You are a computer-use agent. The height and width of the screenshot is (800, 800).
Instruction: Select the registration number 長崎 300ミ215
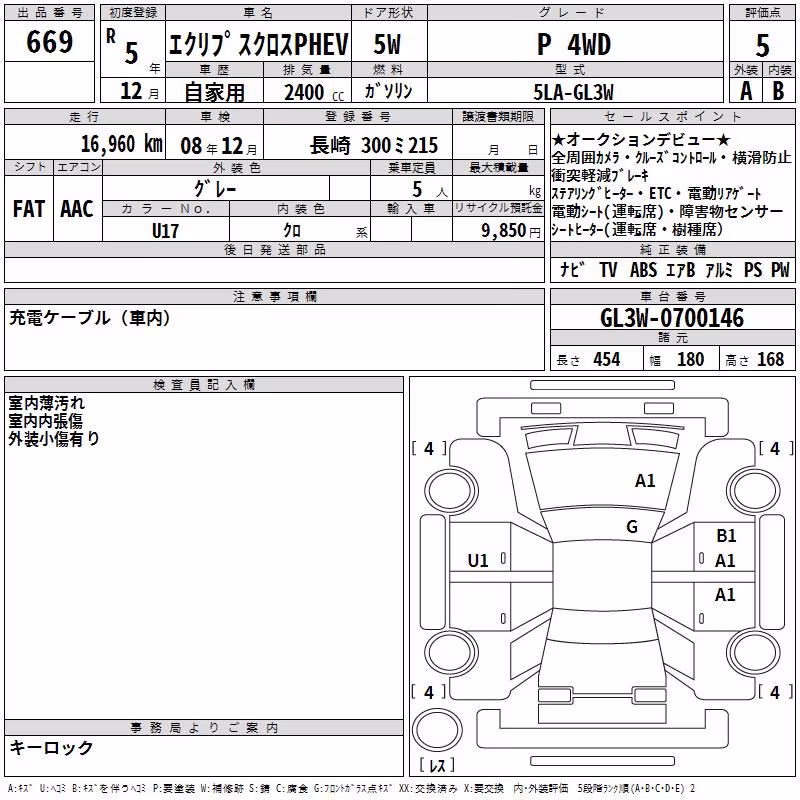(374, 145)
